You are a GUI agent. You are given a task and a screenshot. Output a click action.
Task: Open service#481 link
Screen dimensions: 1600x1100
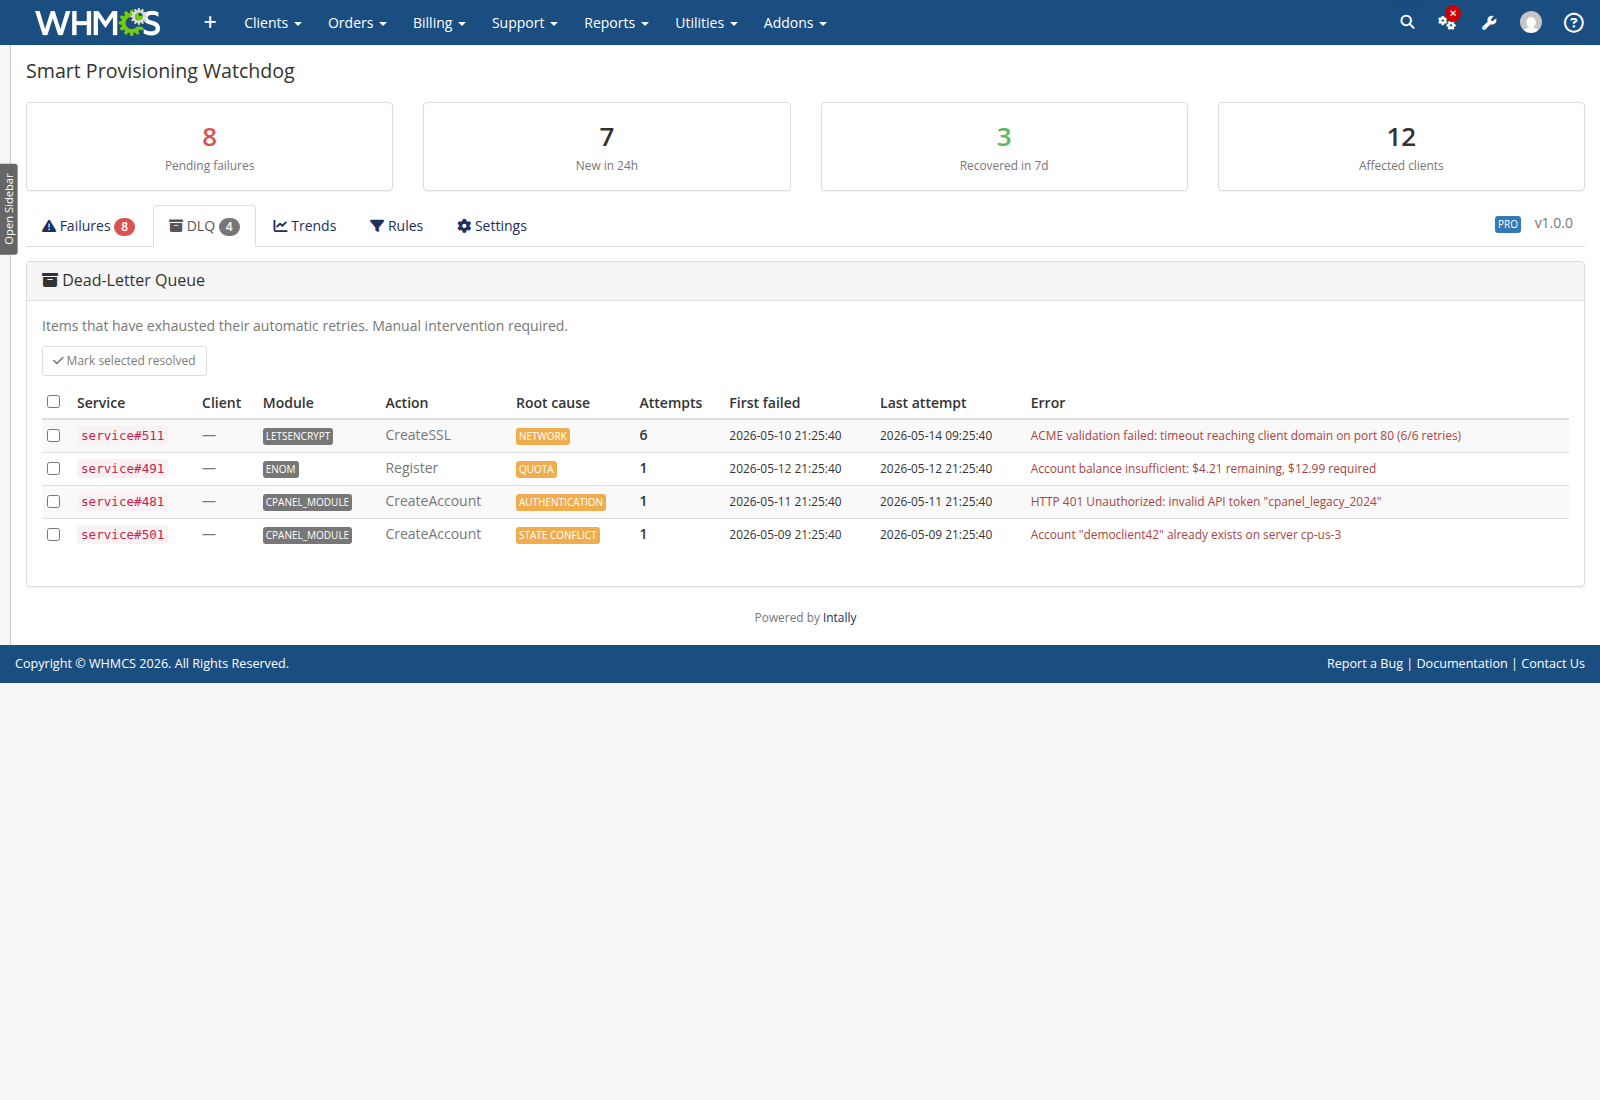pos(122,502)
